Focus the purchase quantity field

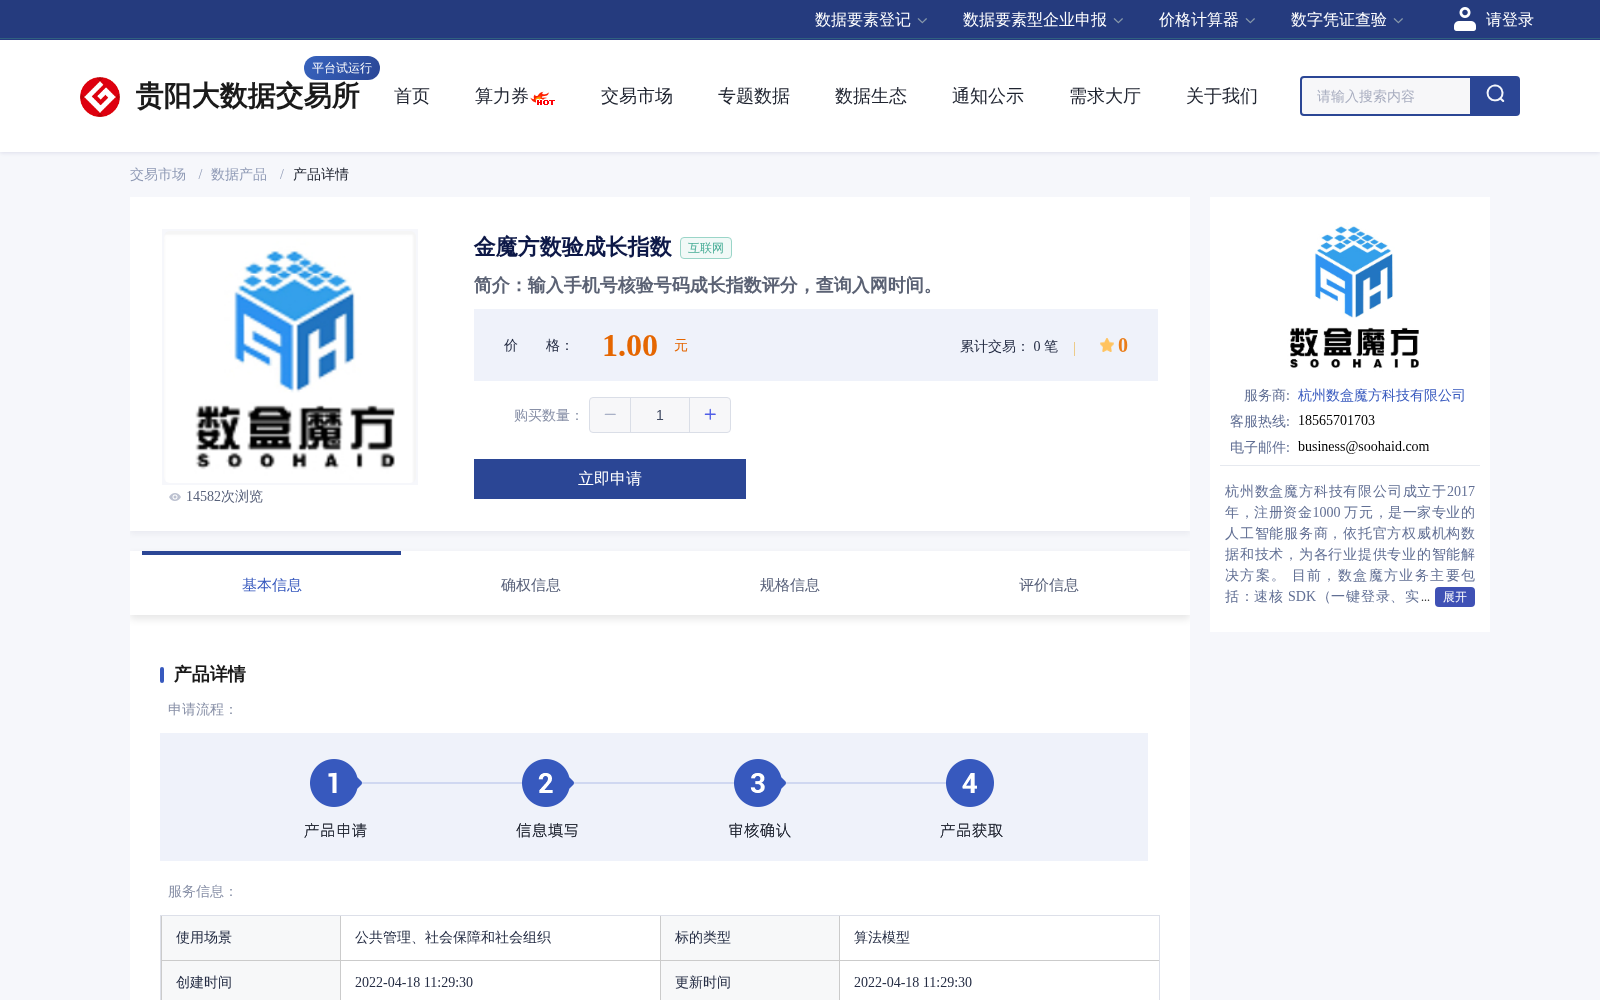tap(660, 415)
